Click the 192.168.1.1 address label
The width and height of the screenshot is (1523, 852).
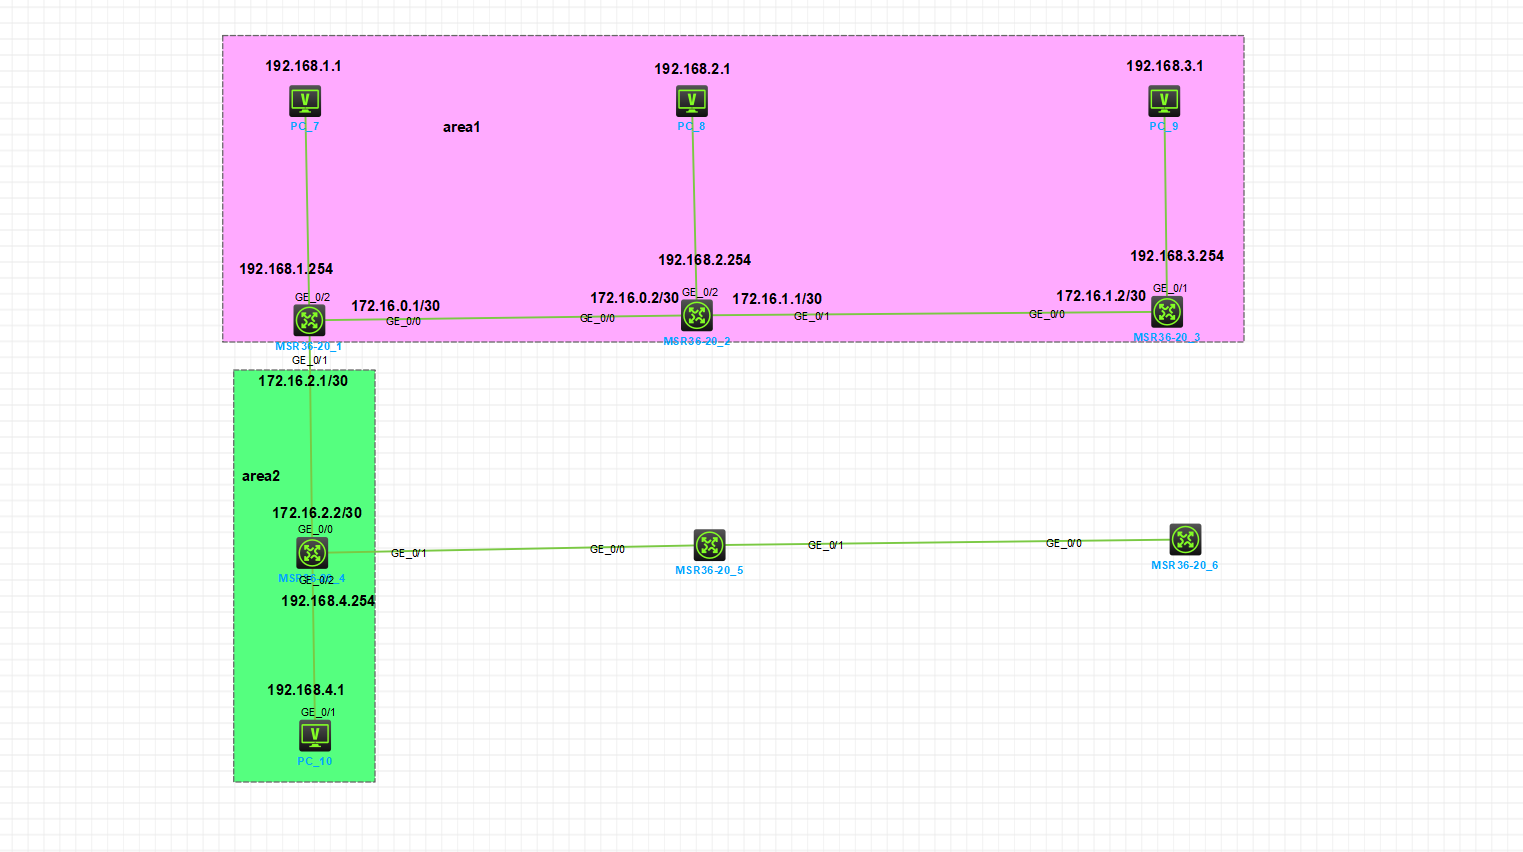coord(303,66)
